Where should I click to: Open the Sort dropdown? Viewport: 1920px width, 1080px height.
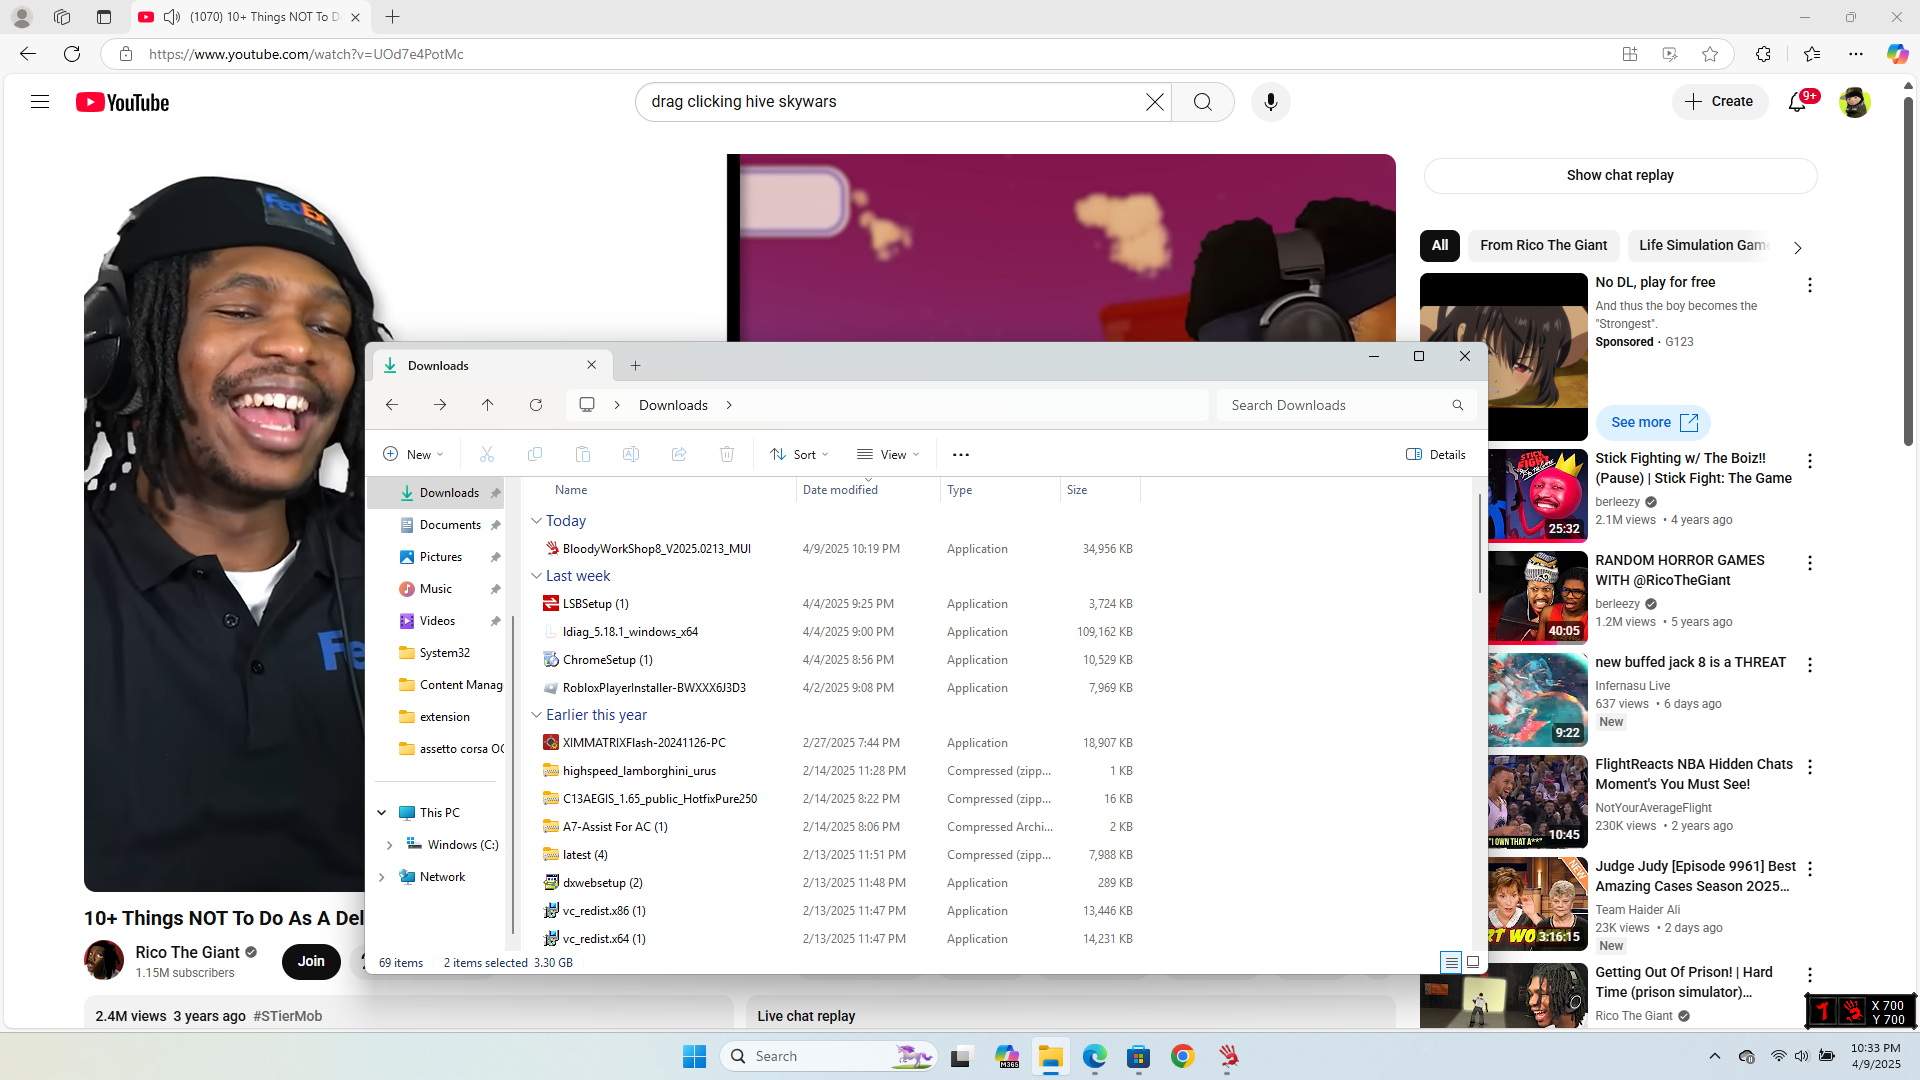(x=799, y=455)
